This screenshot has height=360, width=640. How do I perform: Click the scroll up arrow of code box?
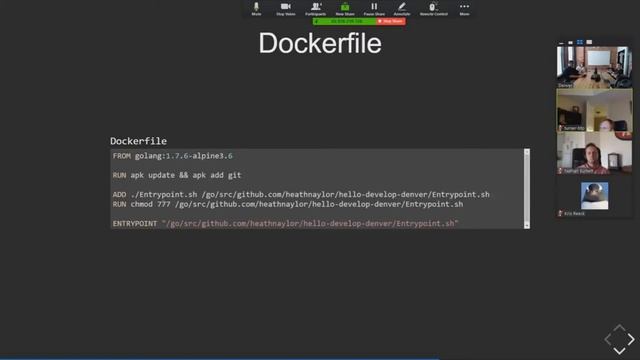[x=527, y=152]
